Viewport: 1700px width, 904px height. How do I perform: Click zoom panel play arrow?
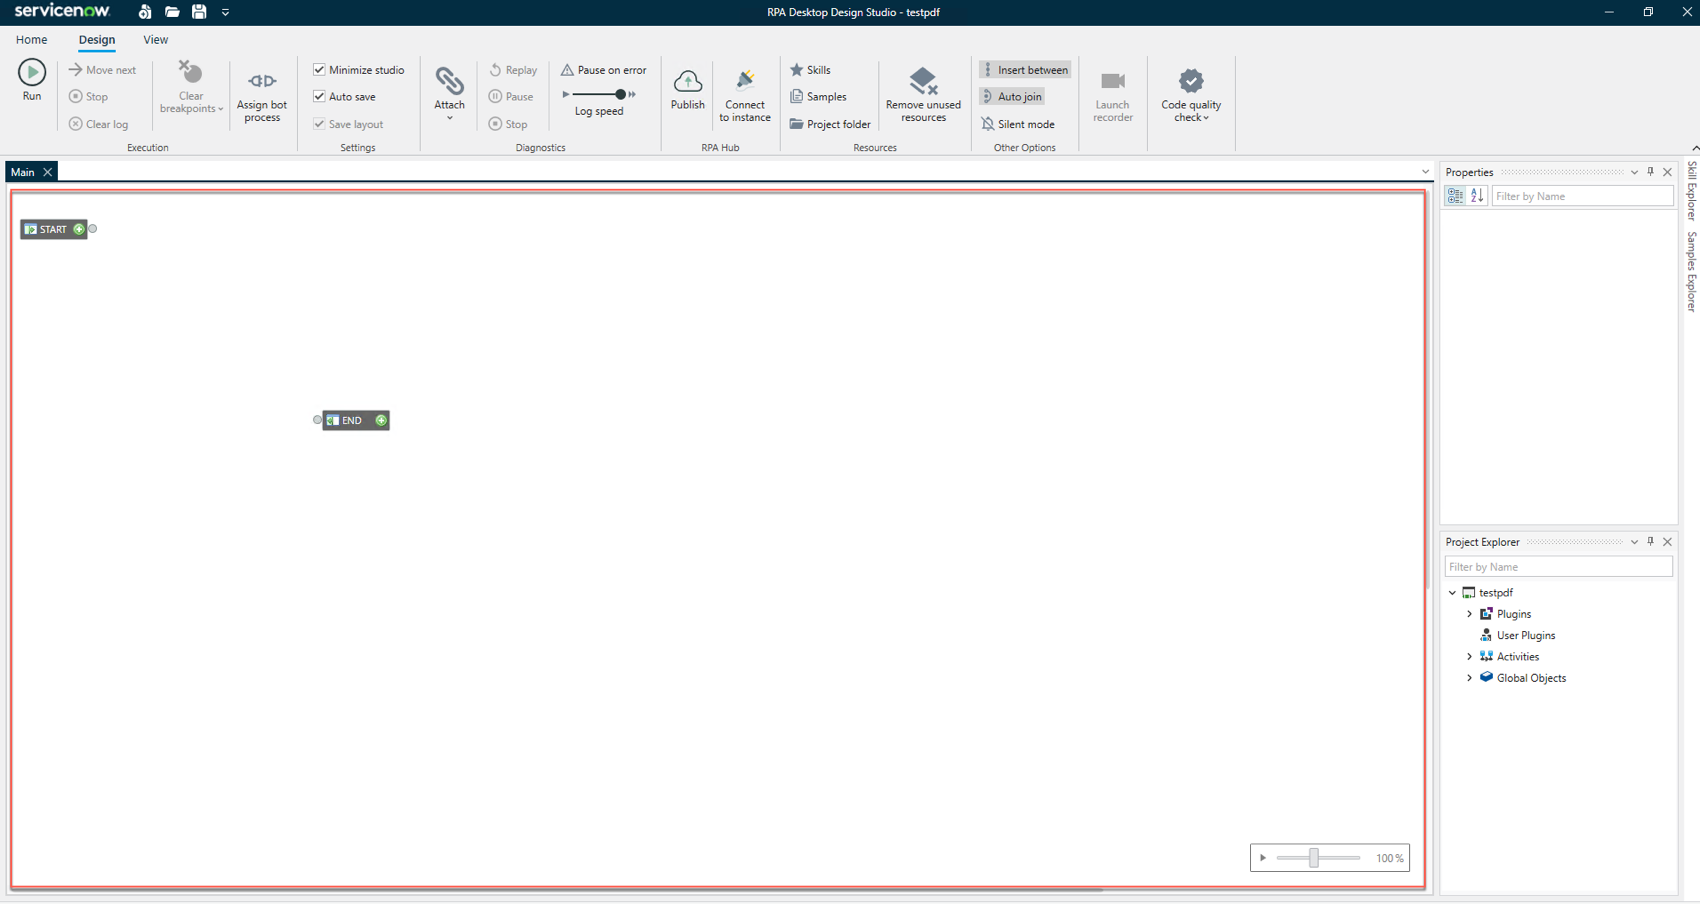(x=1263, y=858)
